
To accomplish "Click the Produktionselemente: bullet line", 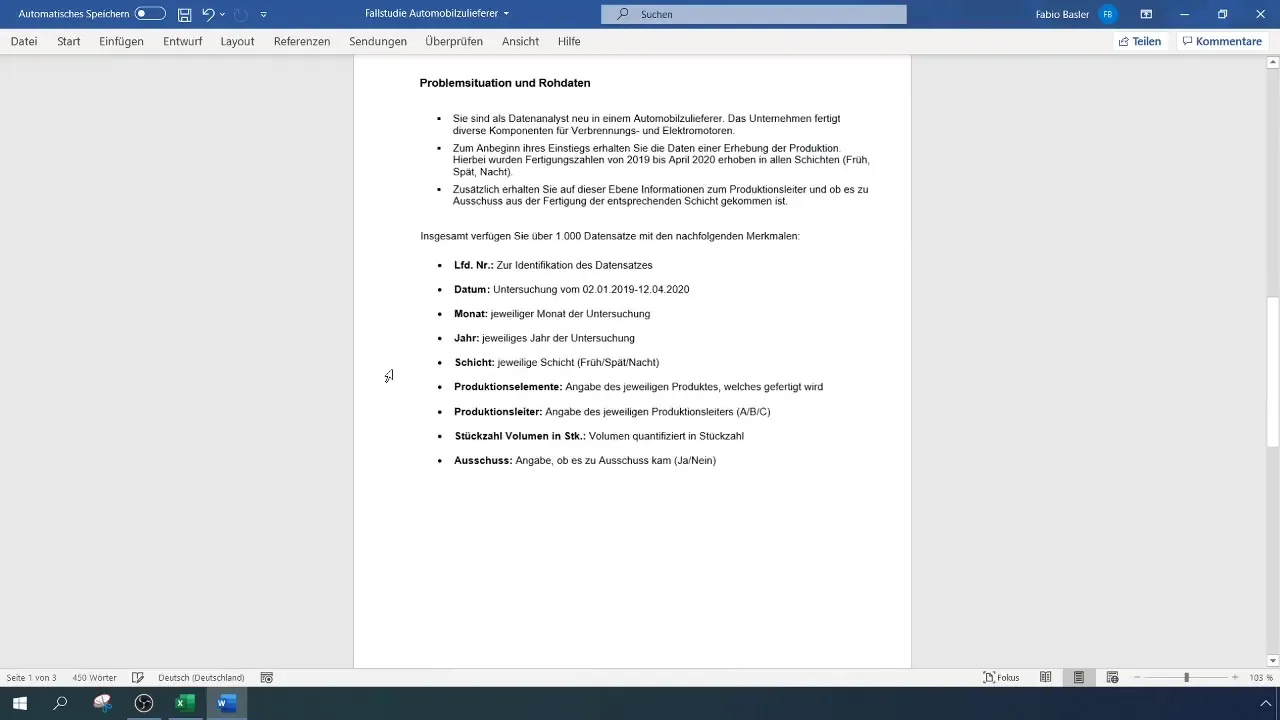I will click(638, 387).
